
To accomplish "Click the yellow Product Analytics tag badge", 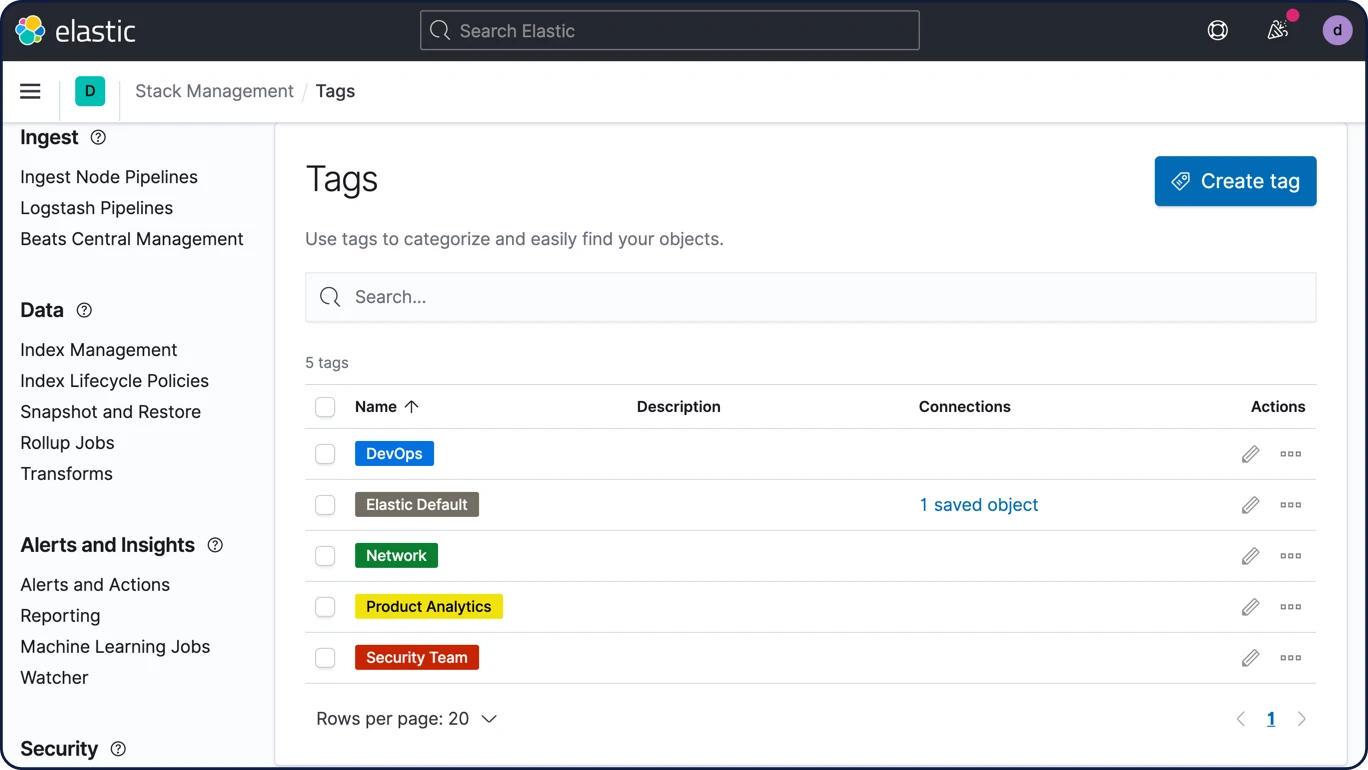I will (429, 607).
